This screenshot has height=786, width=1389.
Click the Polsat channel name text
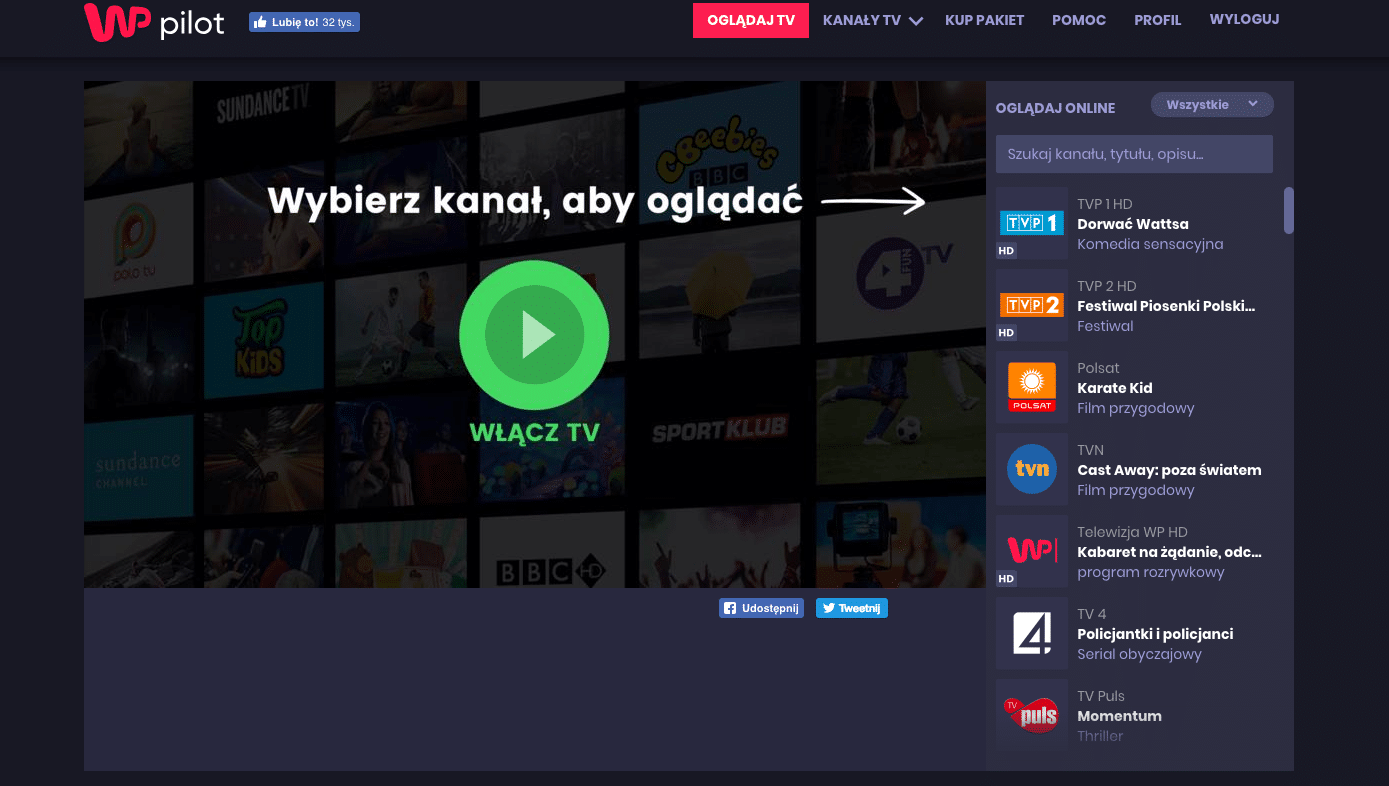click(1098, 368)
